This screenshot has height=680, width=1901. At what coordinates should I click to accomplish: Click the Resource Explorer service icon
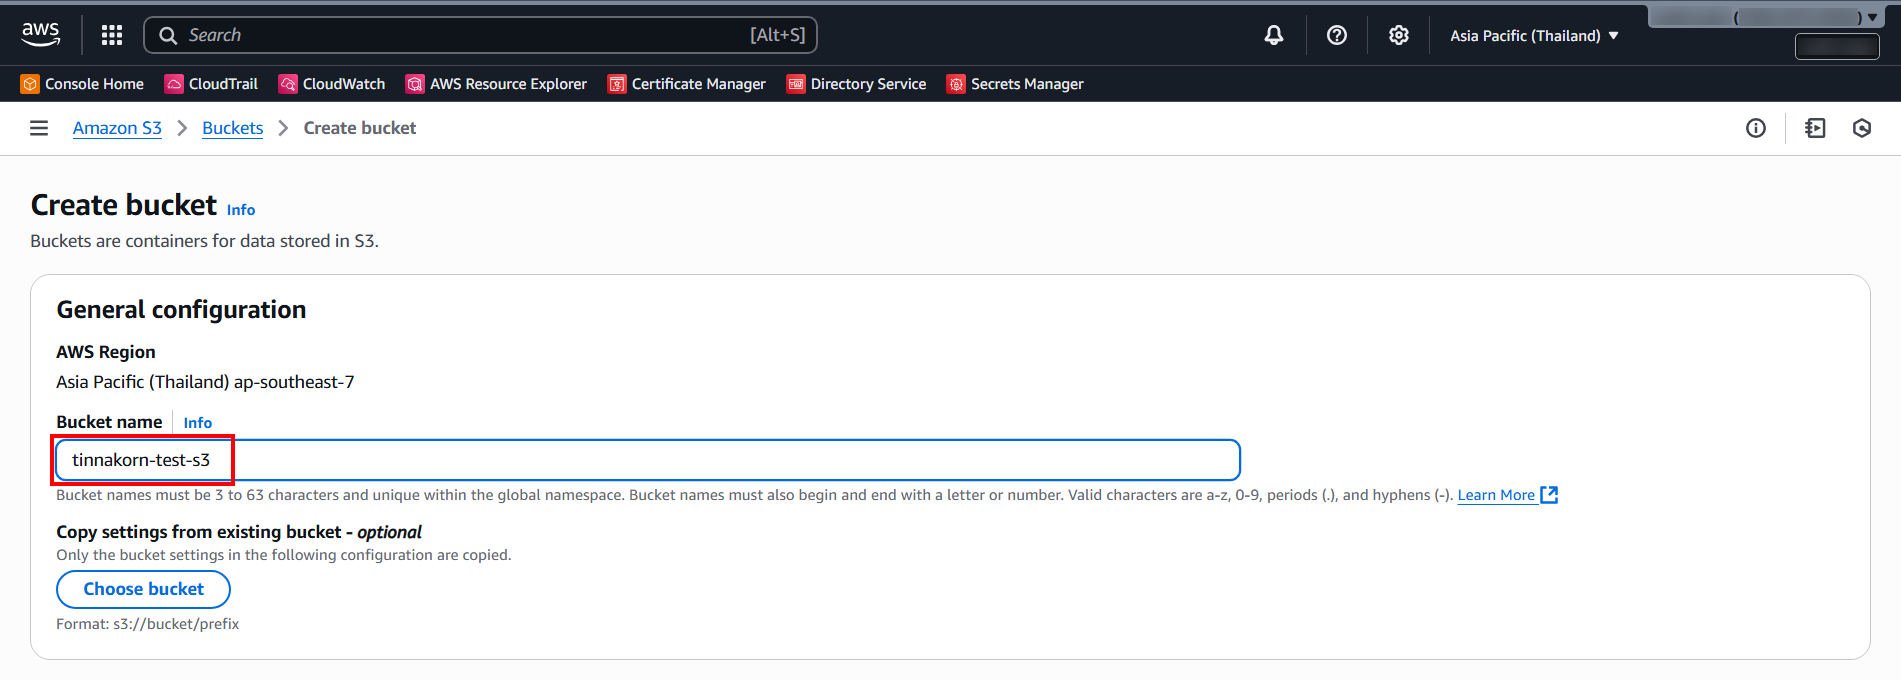415,84
